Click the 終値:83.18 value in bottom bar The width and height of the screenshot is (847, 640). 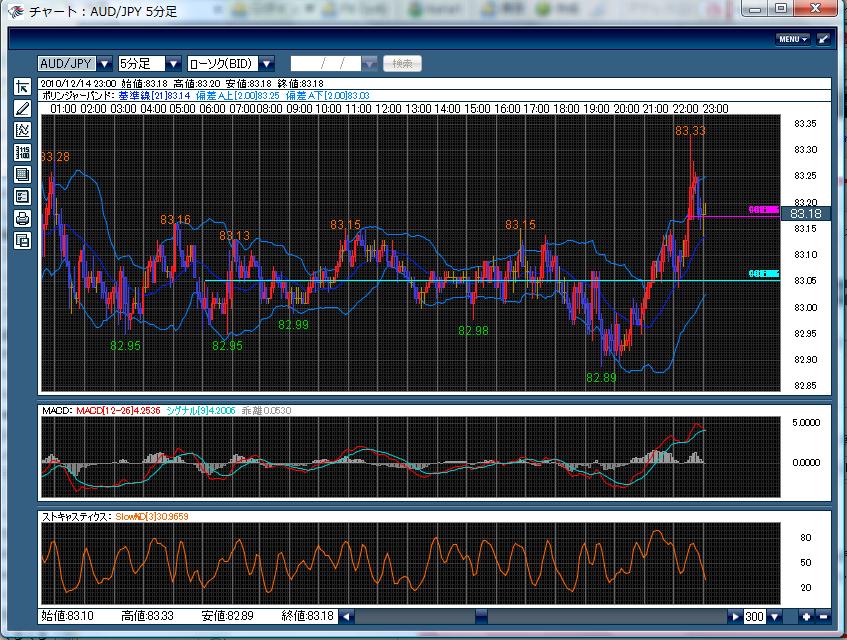308,616
